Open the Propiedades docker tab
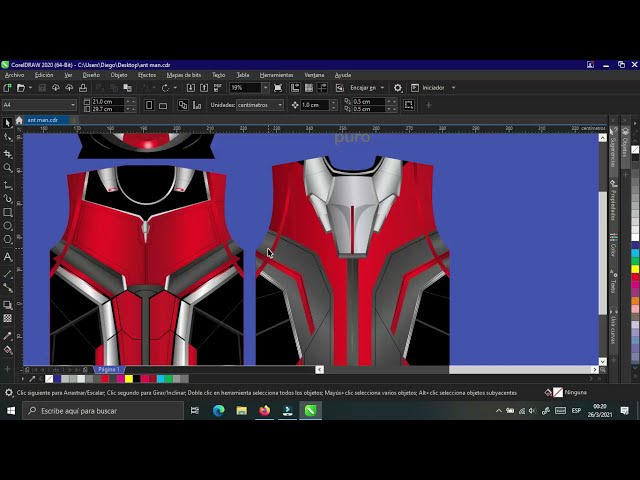 [x=613, y=201]
